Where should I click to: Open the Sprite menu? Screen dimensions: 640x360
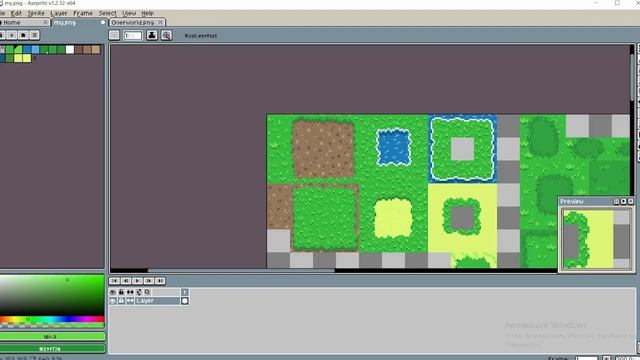pos(36,13)
